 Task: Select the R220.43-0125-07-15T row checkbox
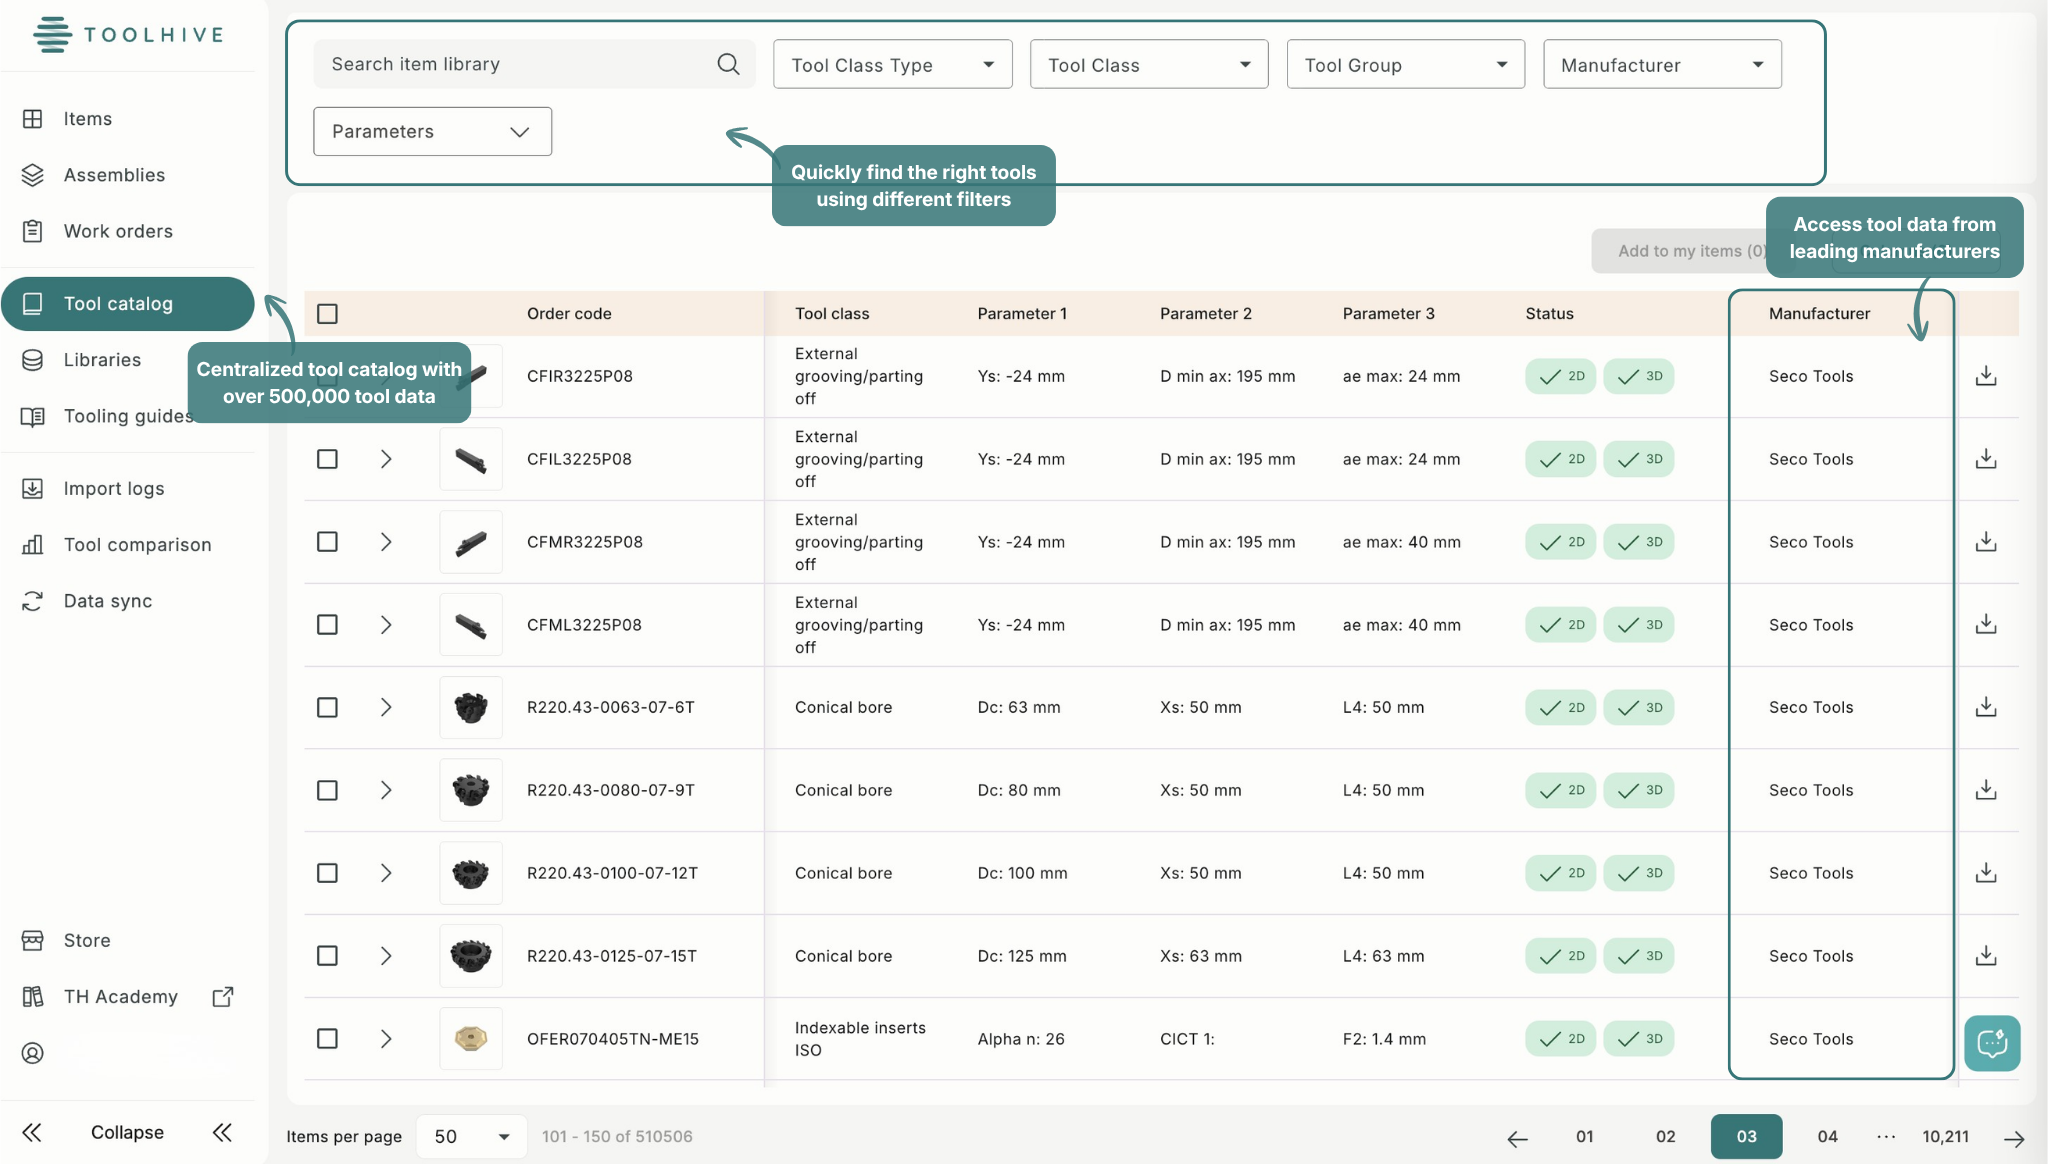pyautogui.click(x=327, y=956)
